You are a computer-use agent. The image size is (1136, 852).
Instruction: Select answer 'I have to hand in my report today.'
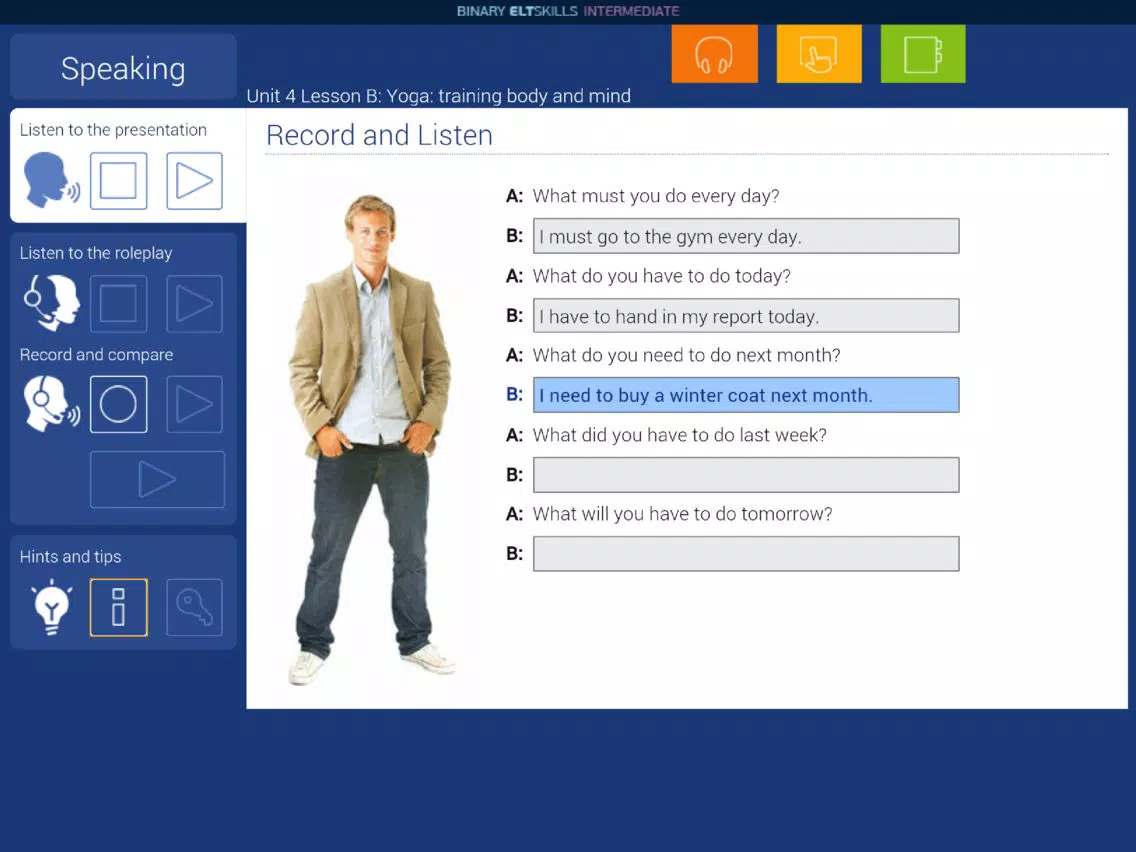746,316
